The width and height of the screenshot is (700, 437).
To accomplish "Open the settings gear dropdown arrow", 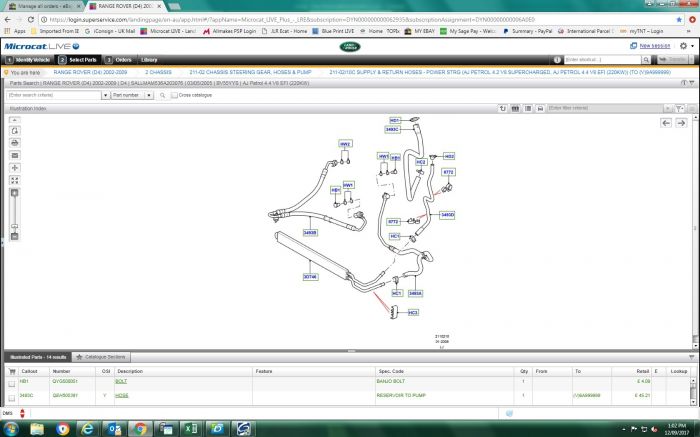I will tap(692, 46).
